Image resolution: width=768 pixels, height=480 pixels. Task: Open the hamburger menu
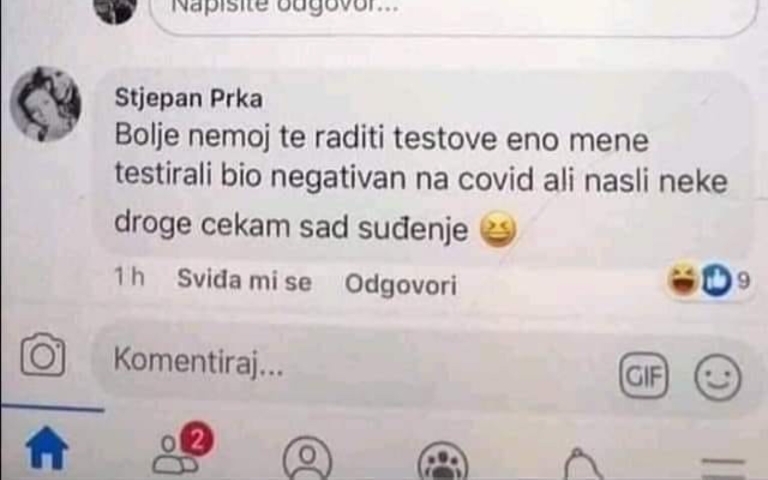723,467
